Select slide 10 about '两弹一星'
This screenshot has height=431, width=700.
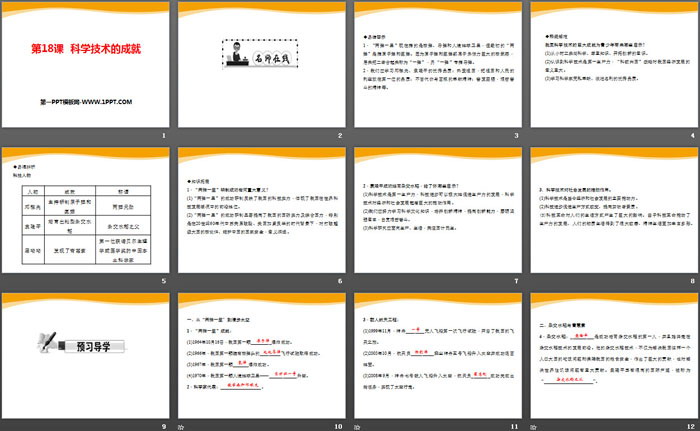pyautogui.click(x=262, y=352)
